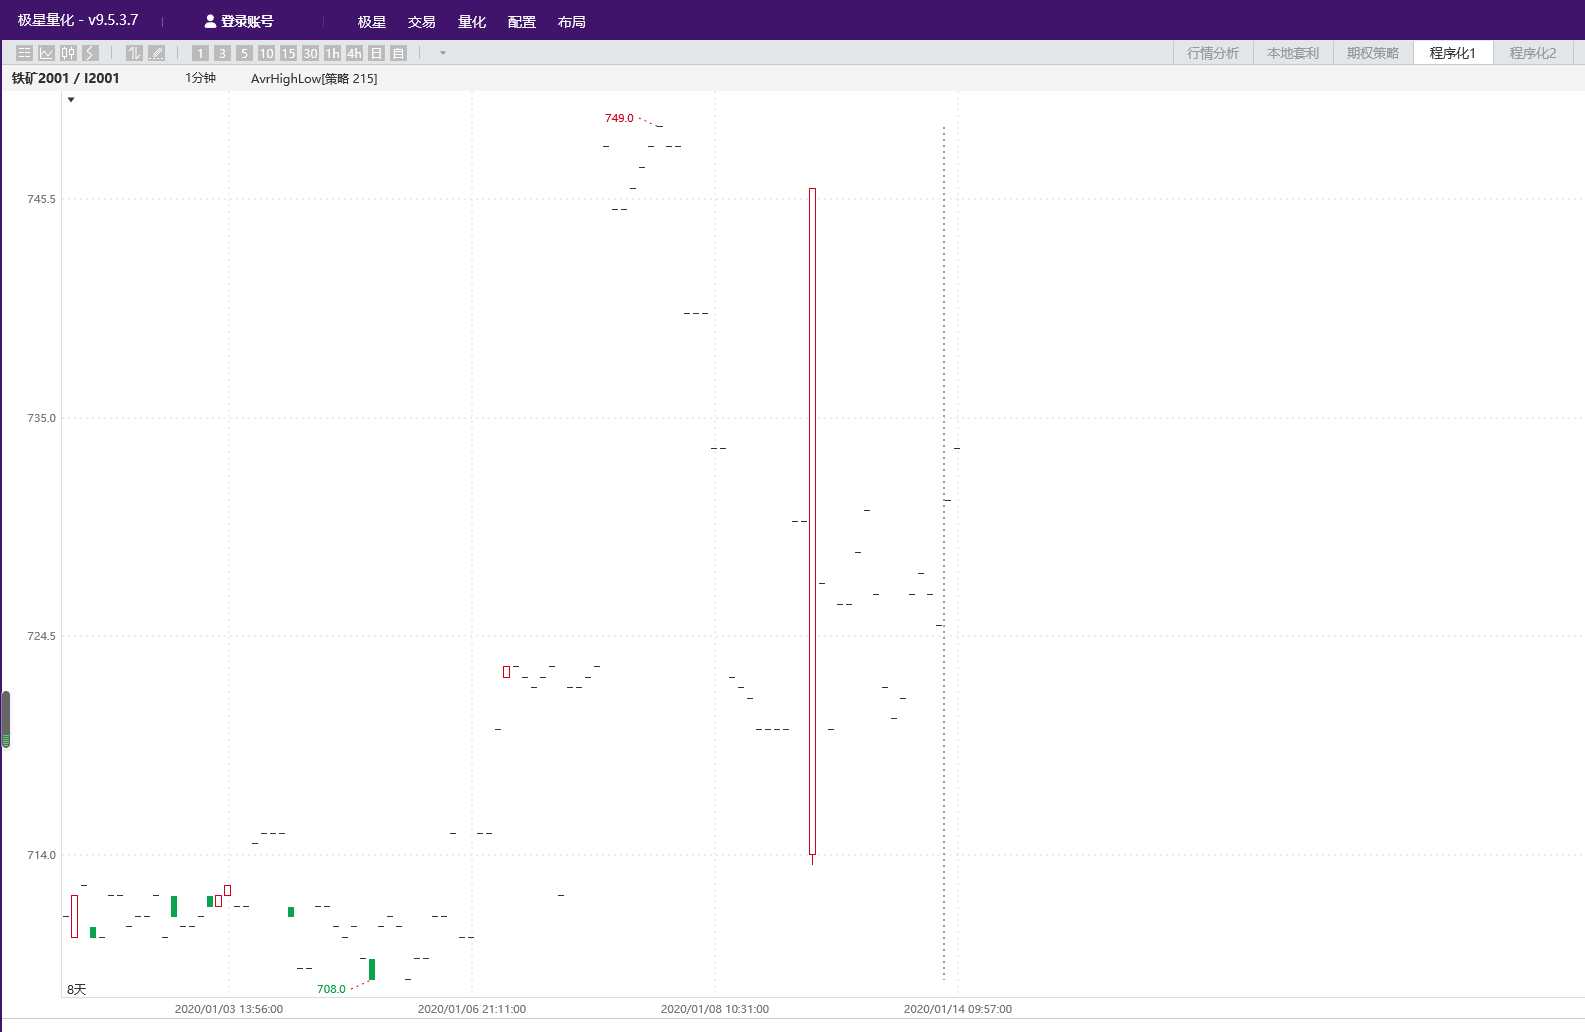Image resolution: width=1585 pixels, height=1032 pixels.
Task: Set period to 4h
Action: click(354, 53)
